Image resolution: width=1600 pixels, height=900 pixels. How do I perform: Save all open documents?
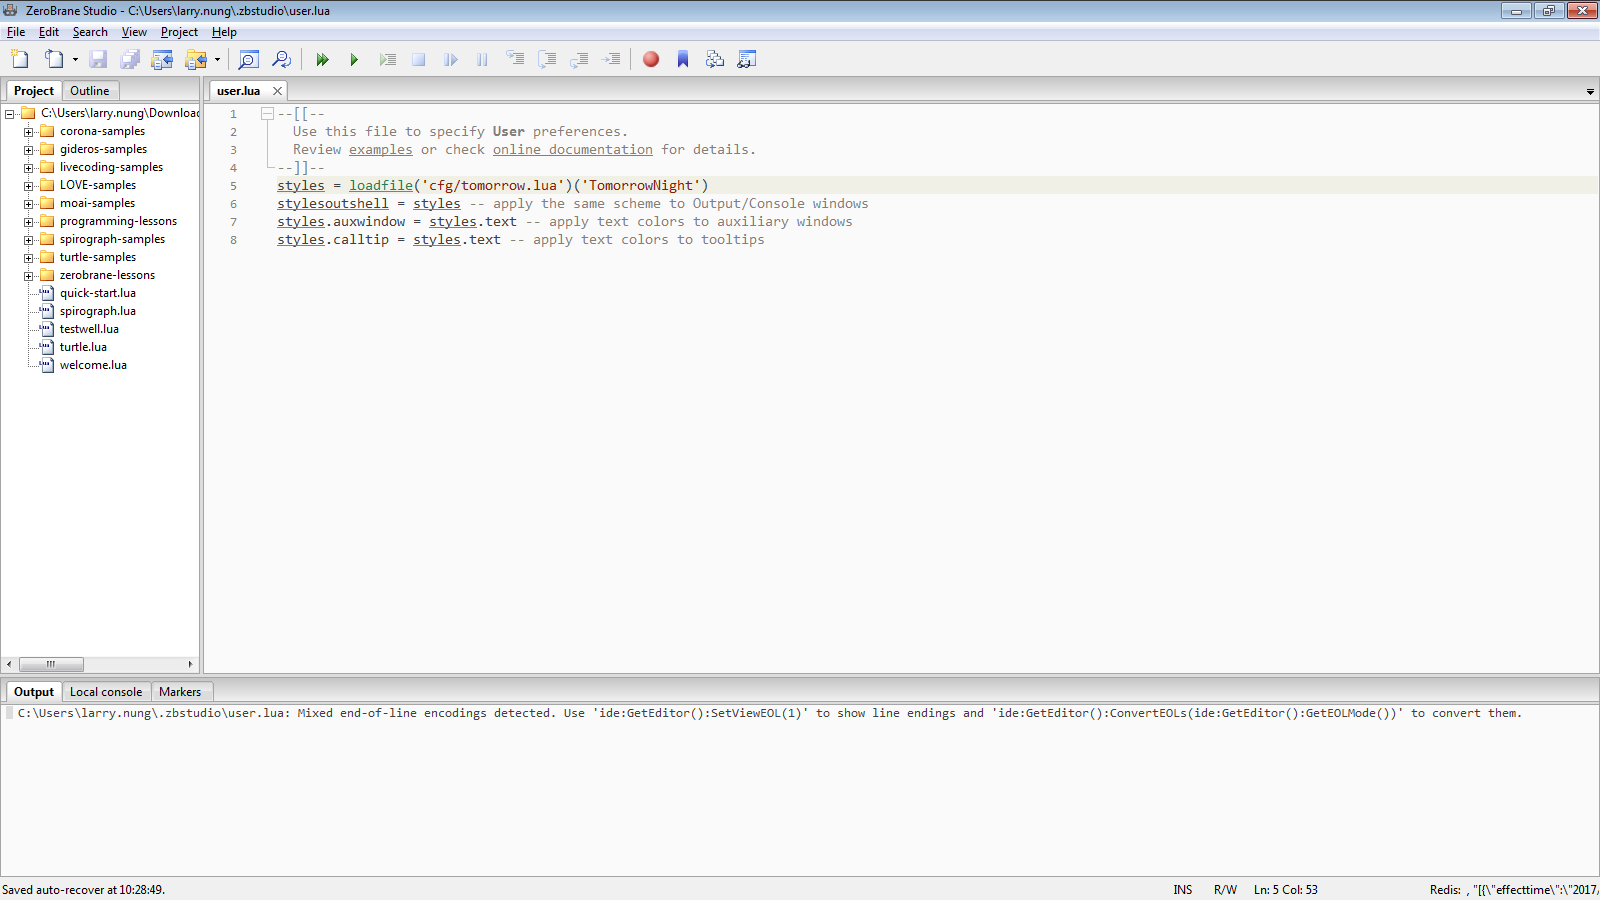(130, 59)
